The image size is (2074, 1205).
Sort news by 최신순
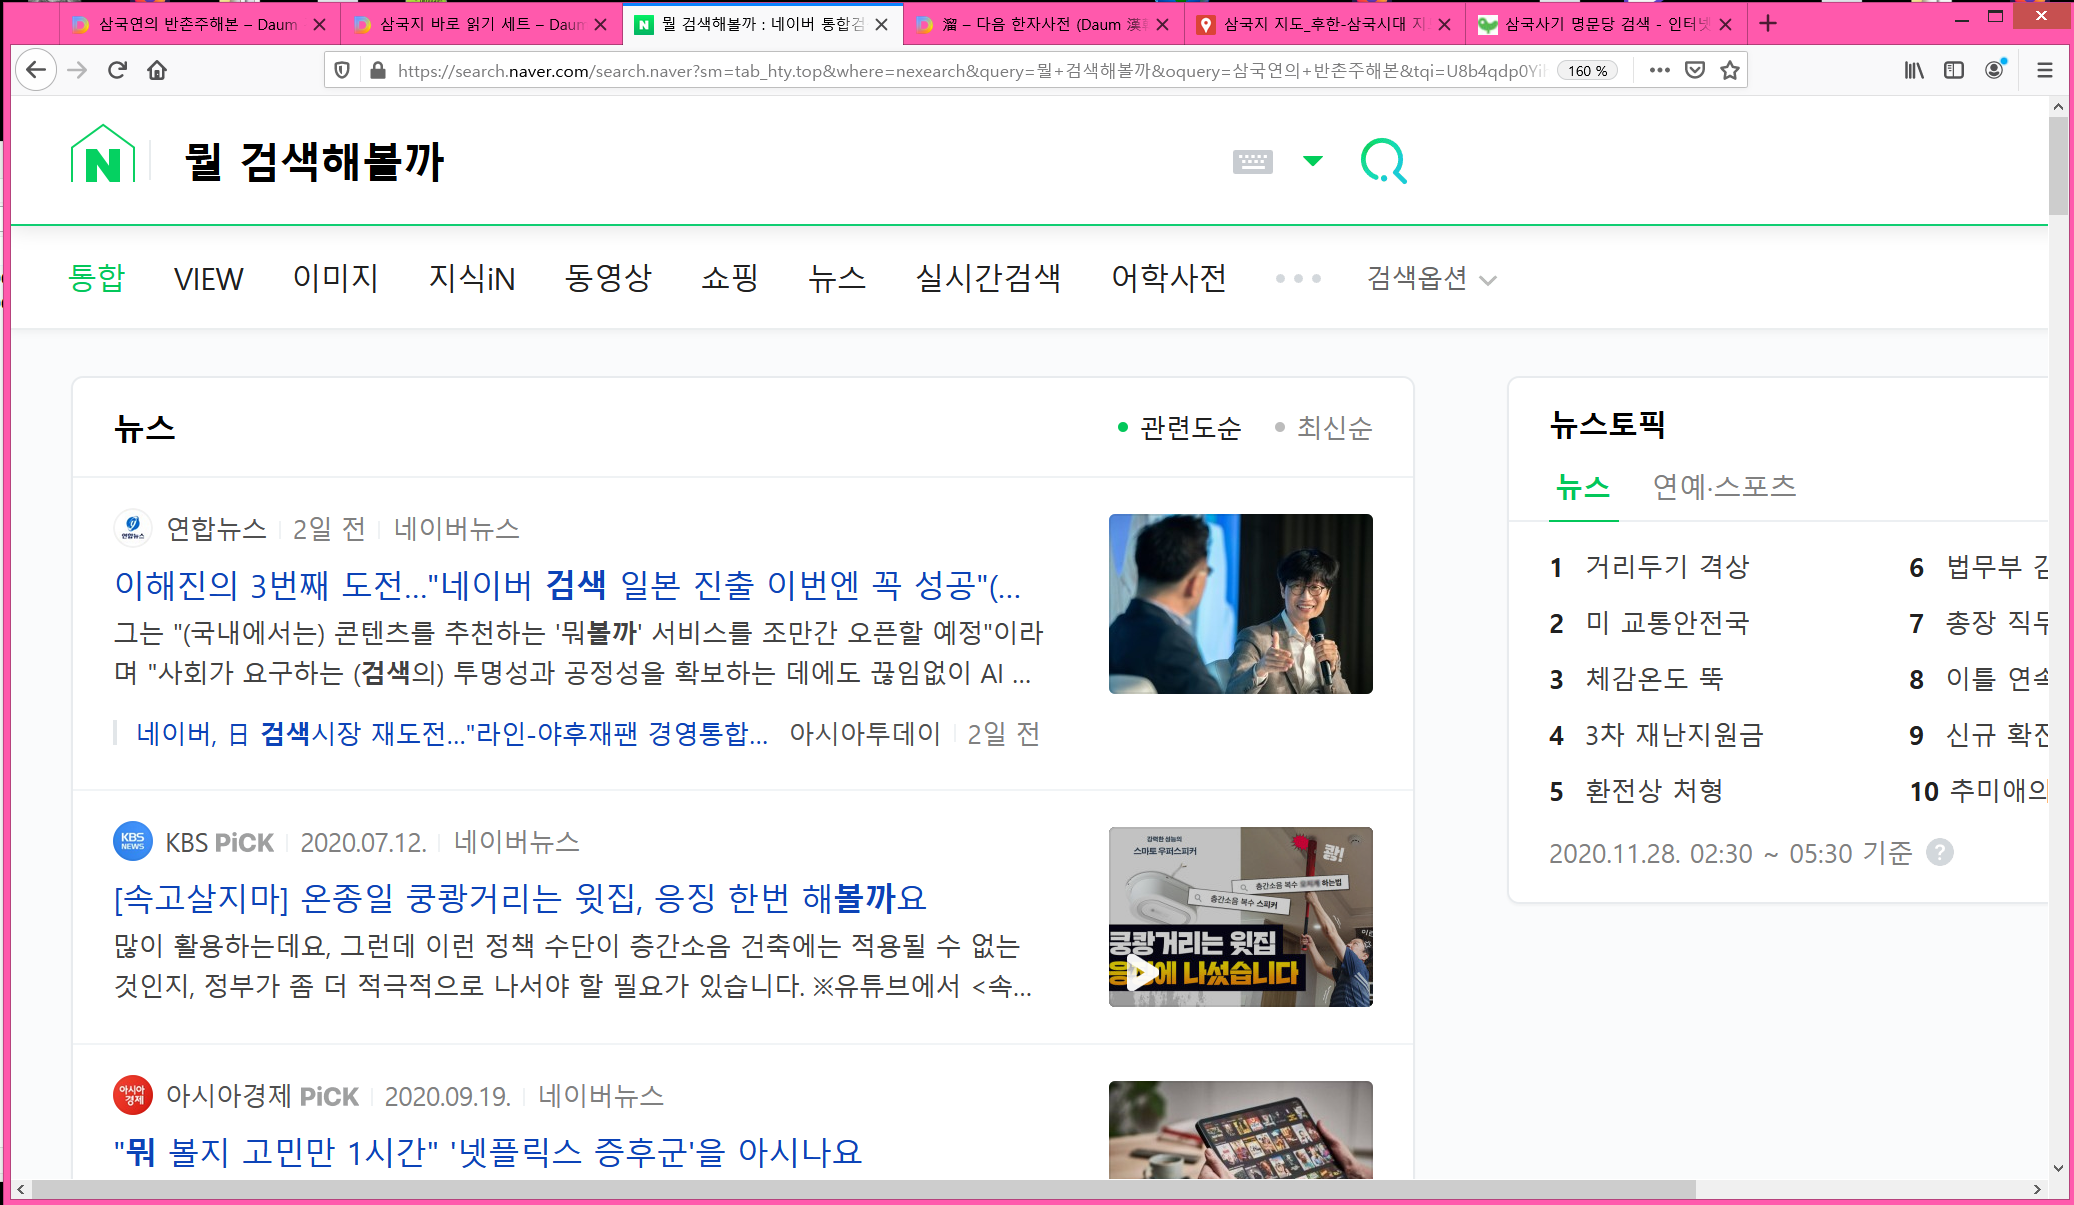[x=1333, y=428]
